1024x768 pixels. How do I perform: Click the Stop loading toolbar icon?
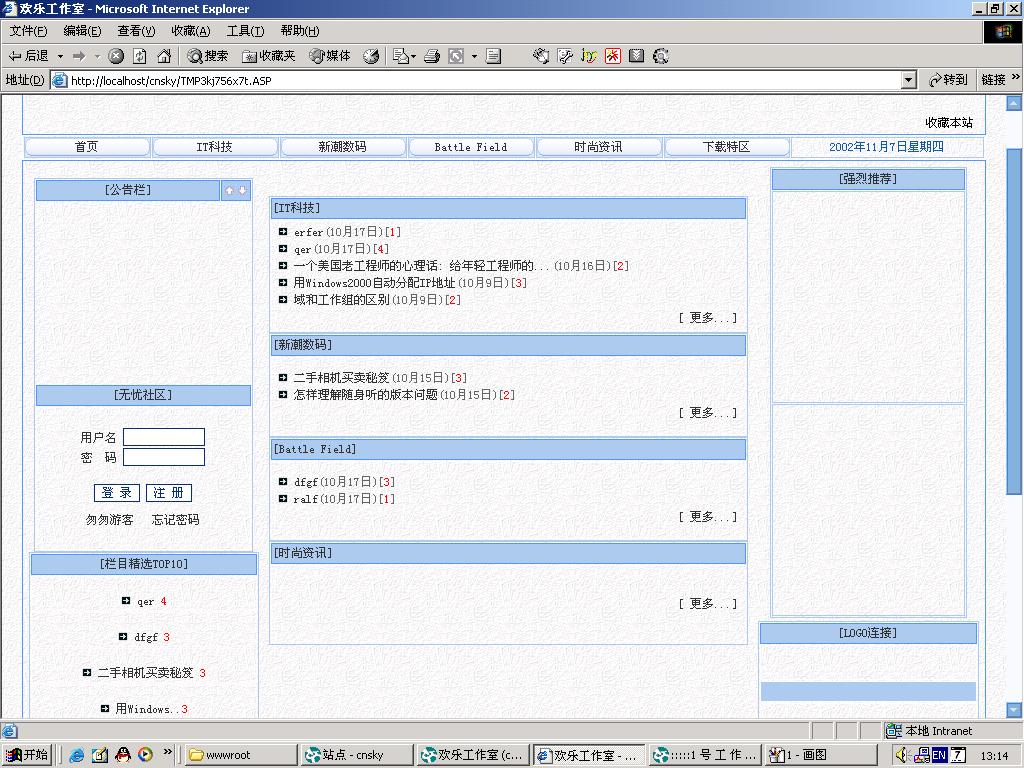116,56
